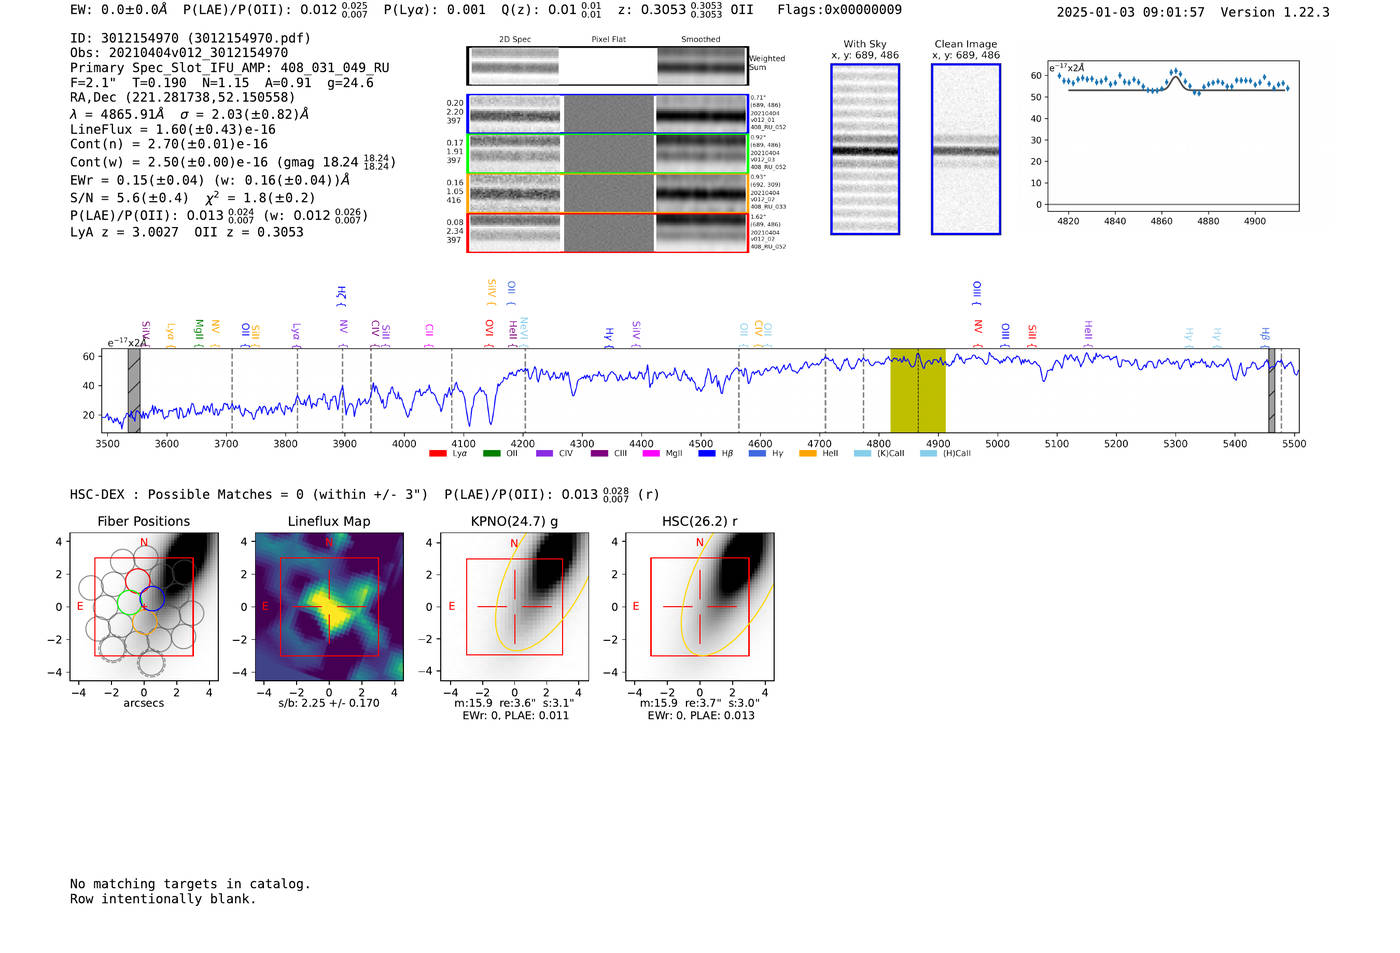Image resolution: width=1400 pixels, height=953 pixels.
Task: Open the HSC(26.2) r cutout image
Action: (700, 607)
